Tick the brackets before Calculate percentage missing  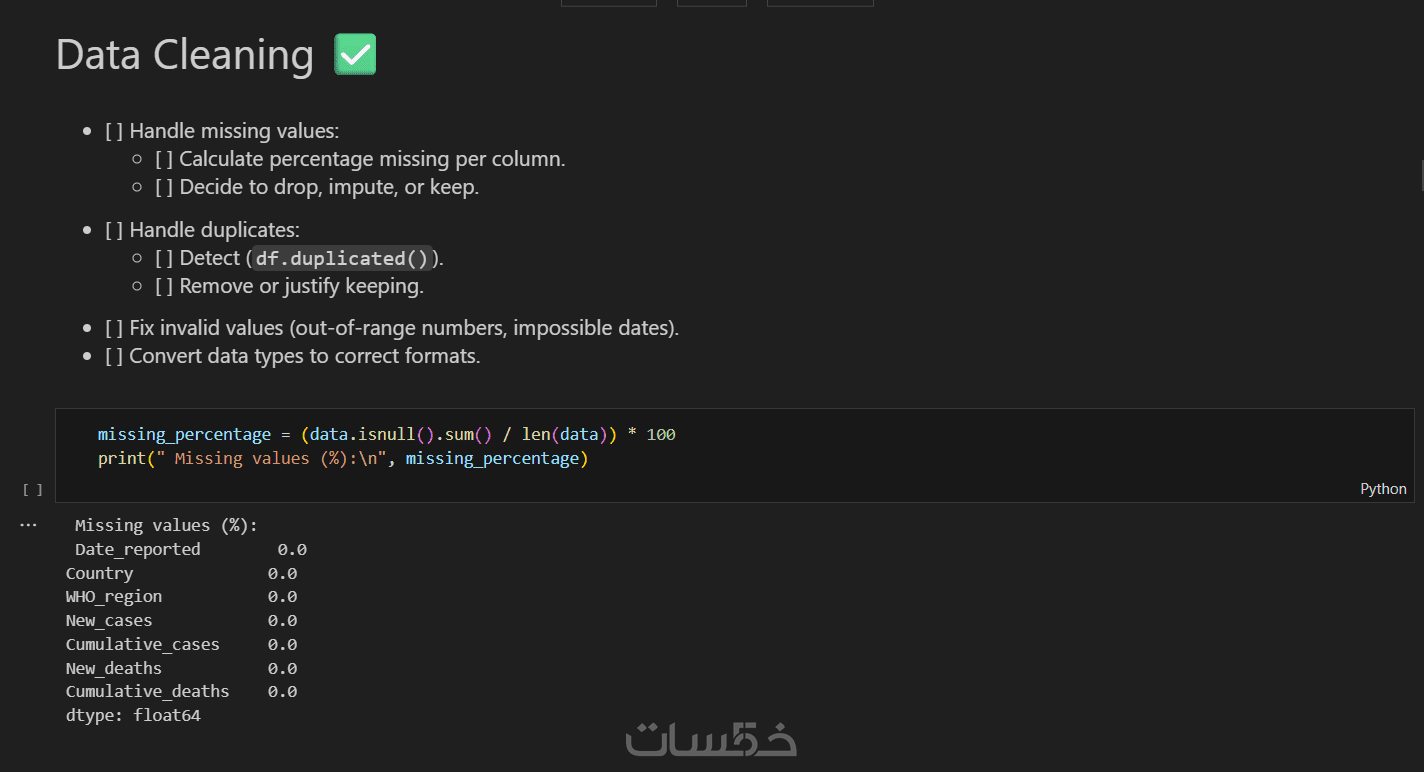(164, 159)
